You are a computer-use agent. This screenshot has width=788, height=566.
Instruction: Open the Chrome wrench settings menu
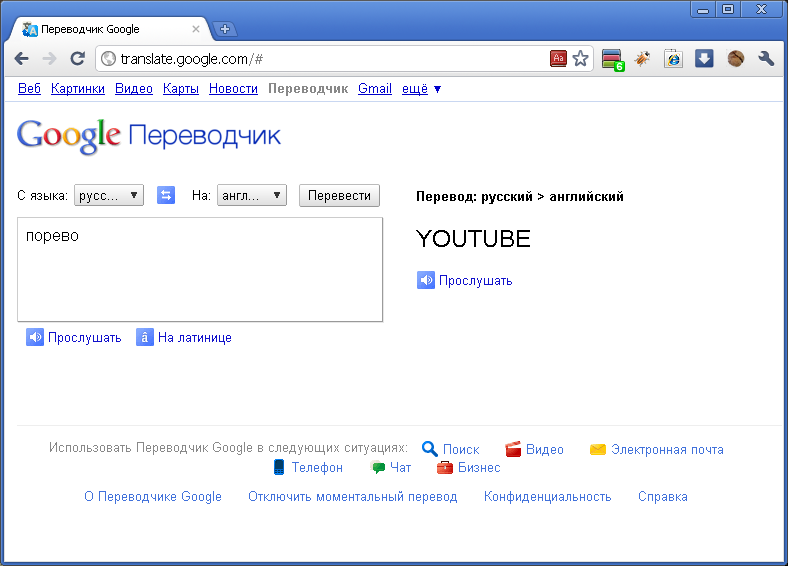766,59
